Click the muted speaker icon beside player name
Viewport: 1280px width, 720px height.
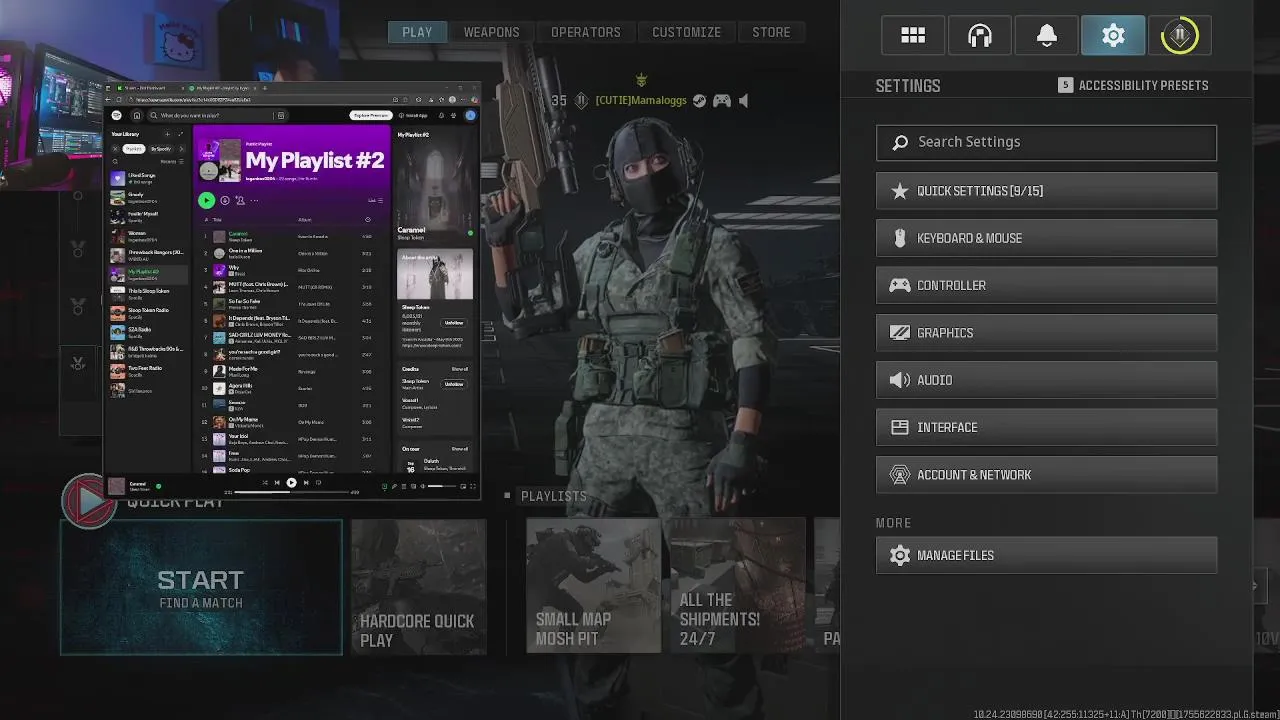743,100
